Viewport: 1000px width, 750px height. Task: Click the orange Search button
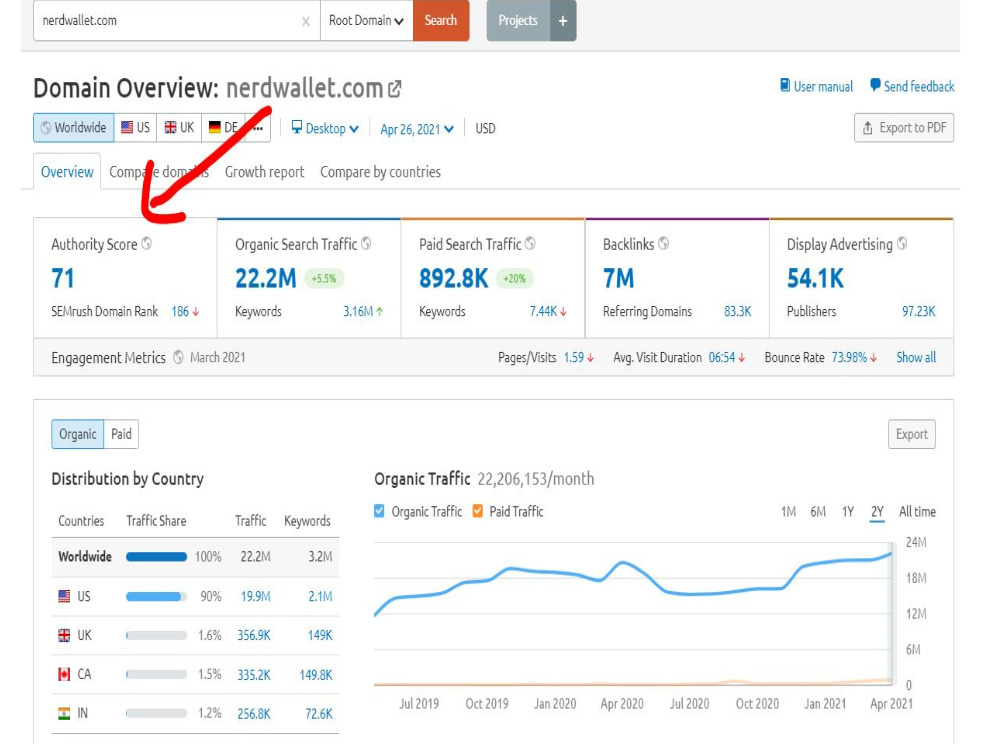[441, 20]
